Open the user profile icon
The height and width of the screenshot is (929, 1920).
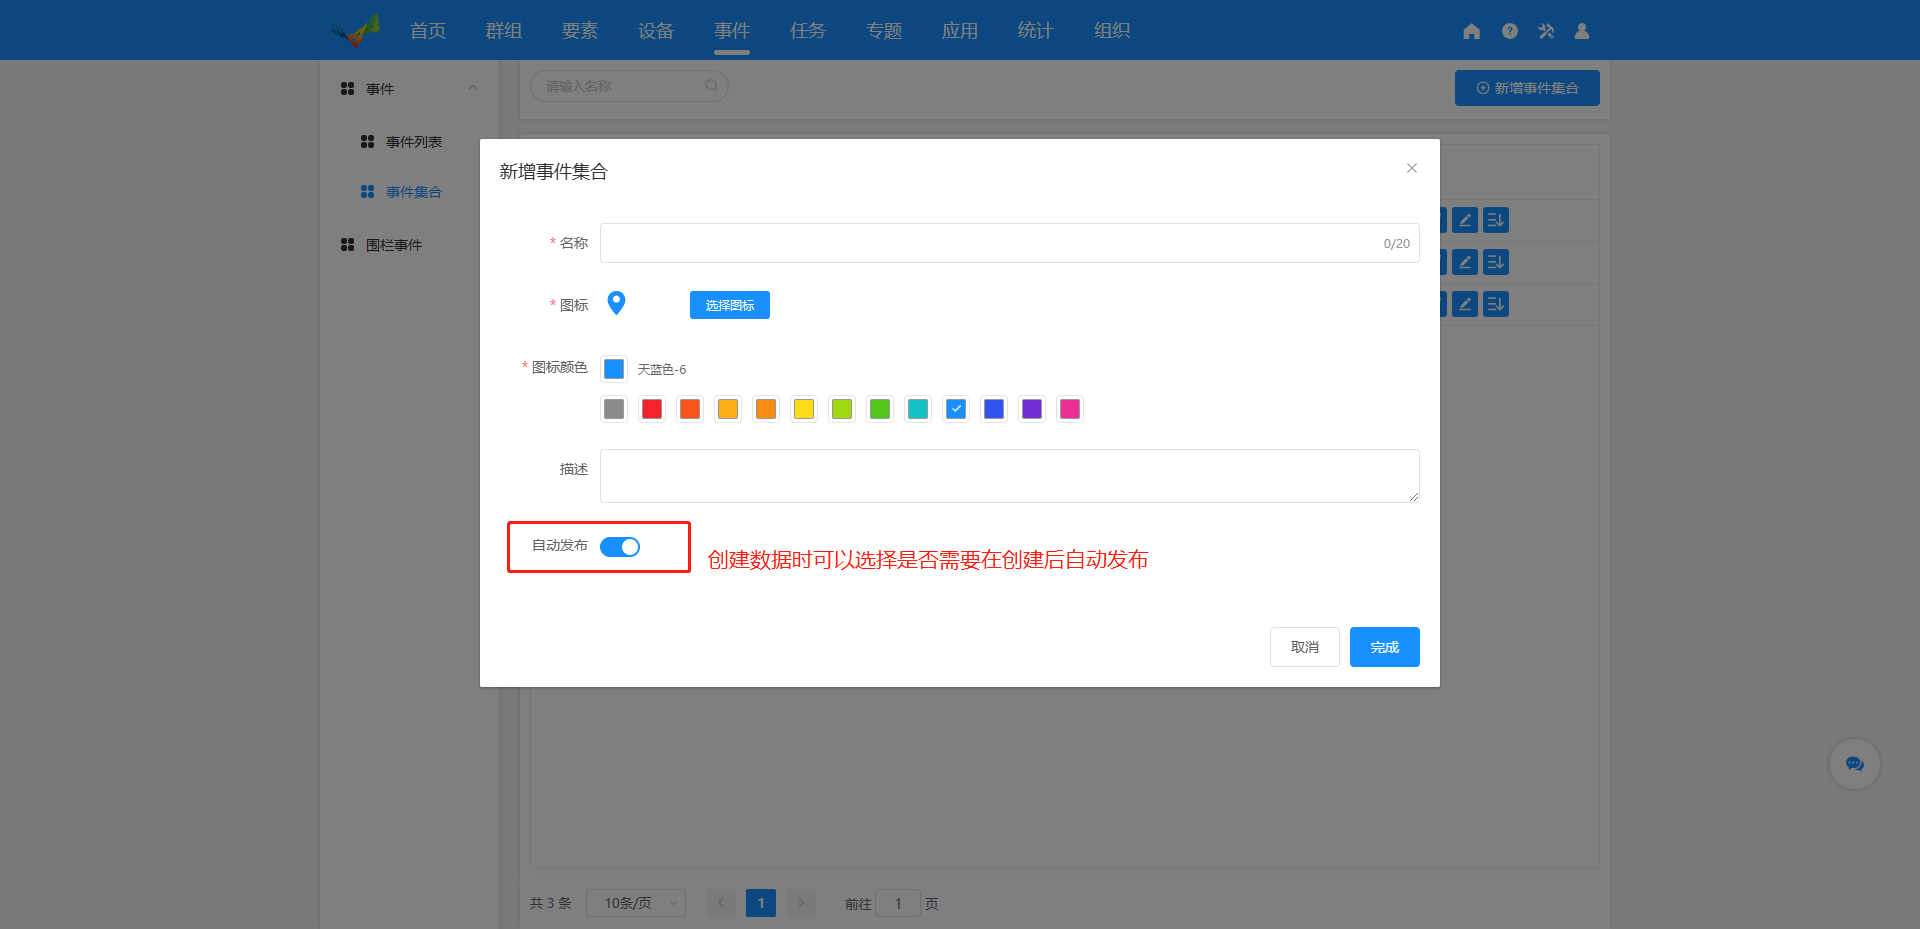1582,31
